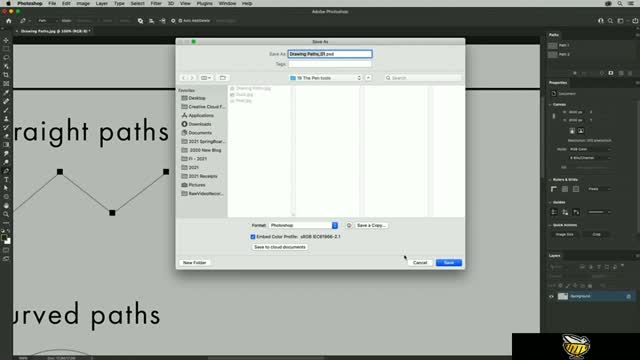Viewport: 640px width, 360px height.
Task: Open the bit depth dropdown 8 Bits/Channel
Action: pos(590,158)
